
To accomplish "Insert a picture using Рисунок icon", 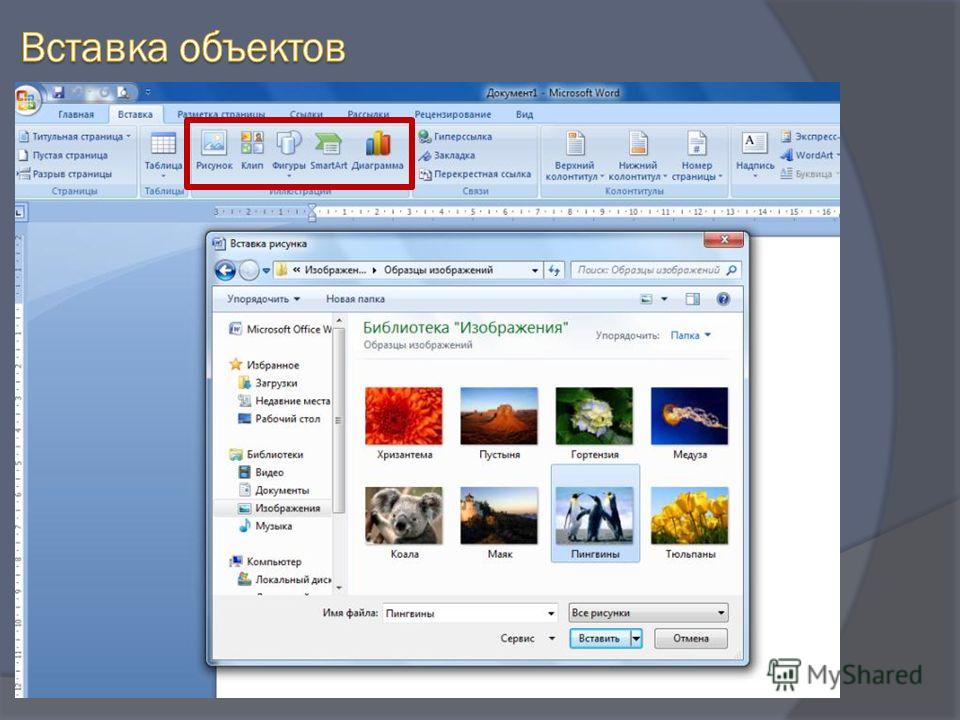I will point(214,150).
